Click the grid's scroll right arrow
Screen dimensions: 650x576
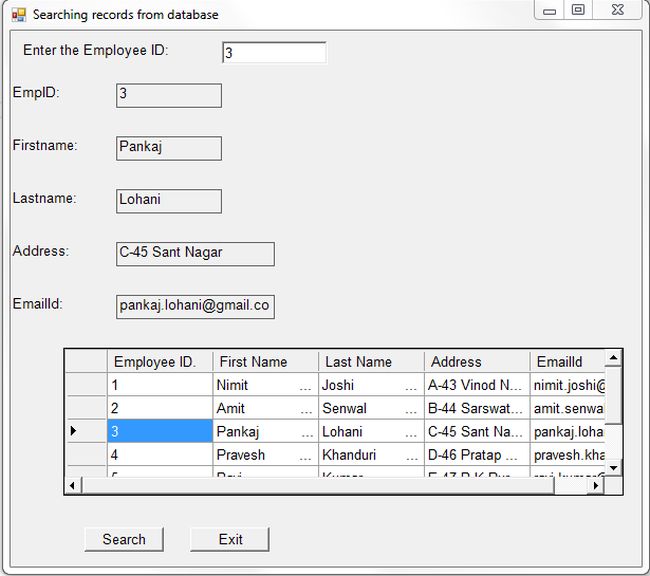point(596,485)
